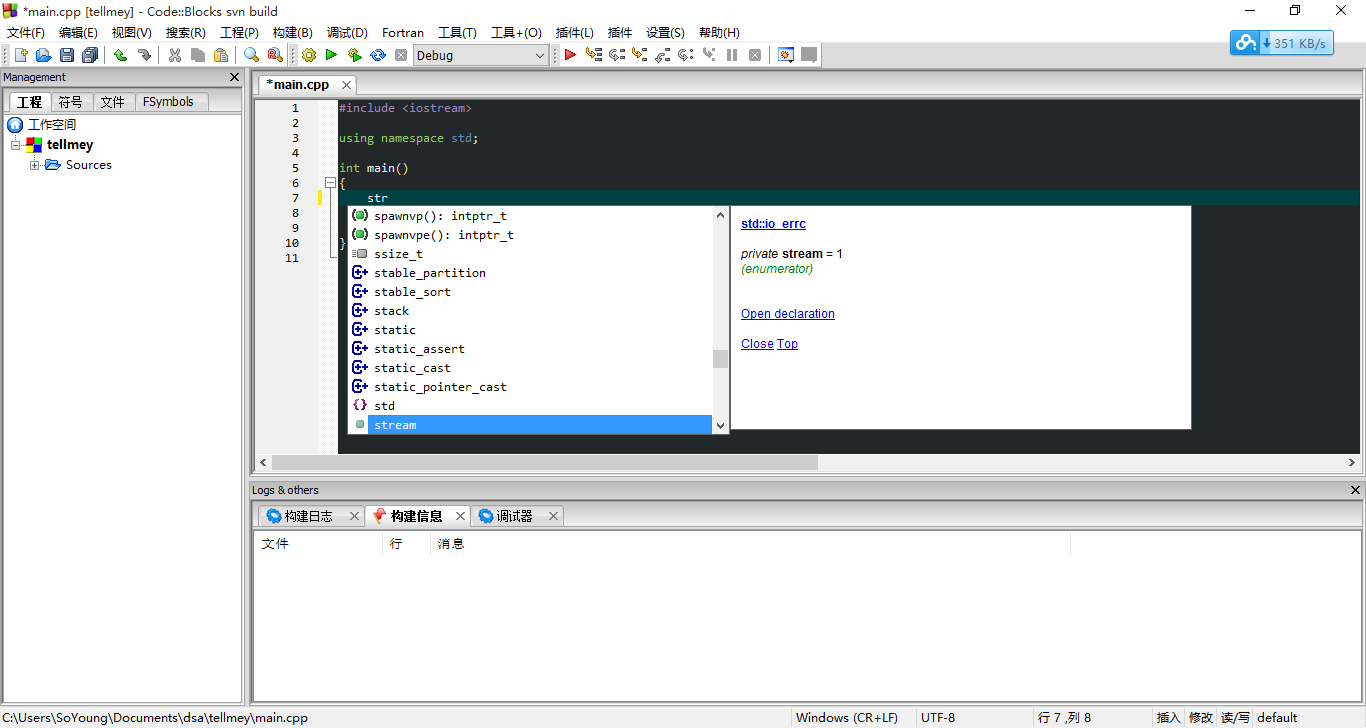Open the Fortran menu
Viewport: 1366px width, 728px height.
tap(402, 33)
